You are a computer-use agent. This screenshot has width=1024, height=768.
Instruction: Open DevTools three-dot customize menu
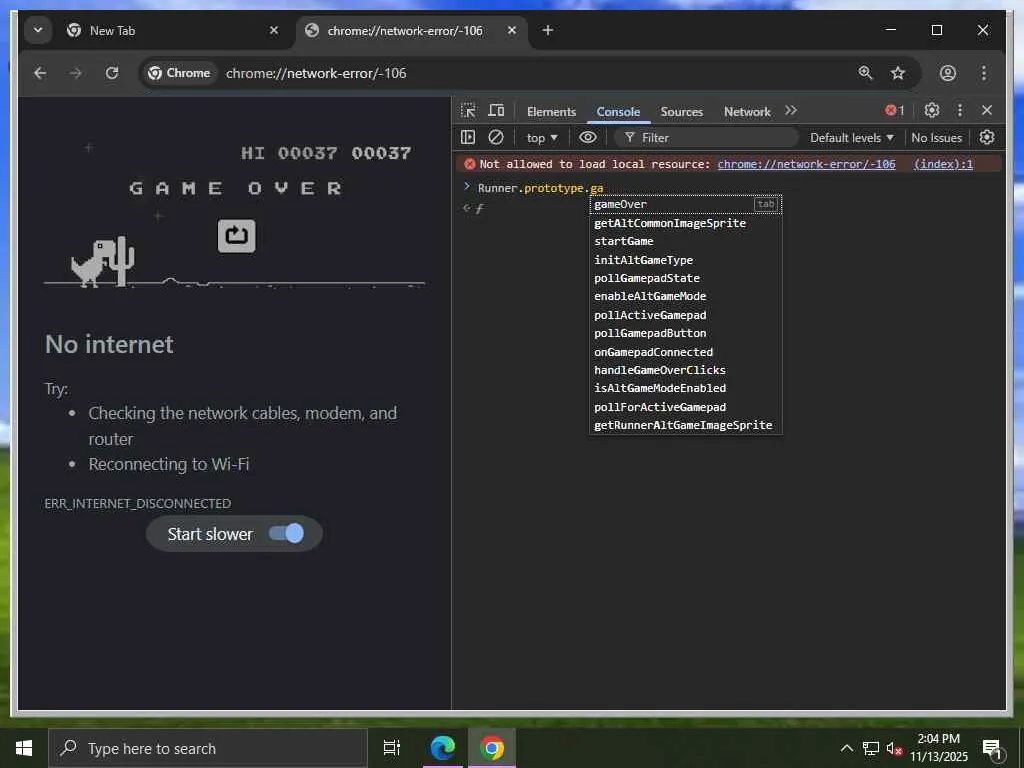click(959, 110)
